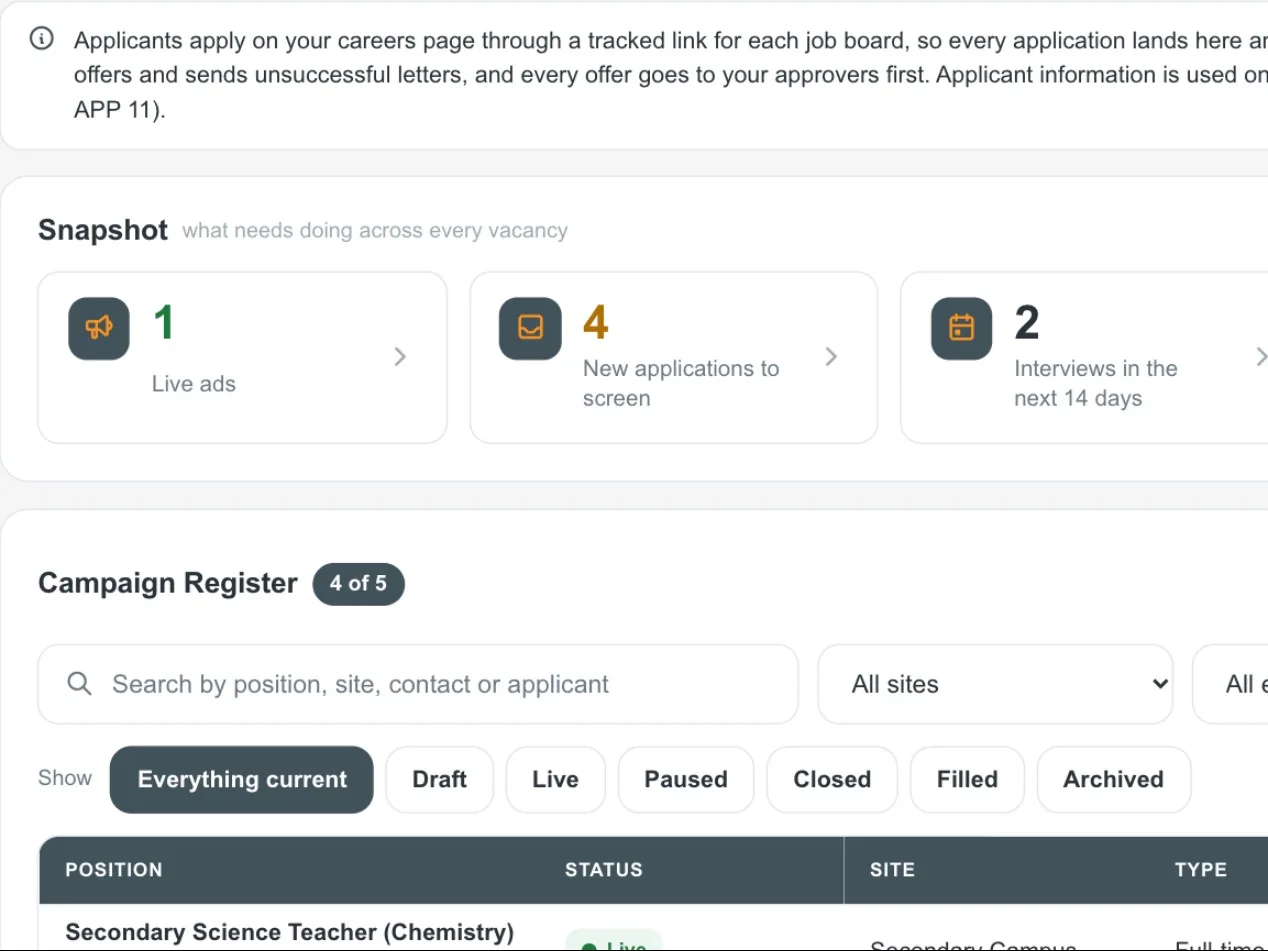Open Live ads card via its chevron
The width and height of the screenshot is (1268, 951).
coord(400,357)
